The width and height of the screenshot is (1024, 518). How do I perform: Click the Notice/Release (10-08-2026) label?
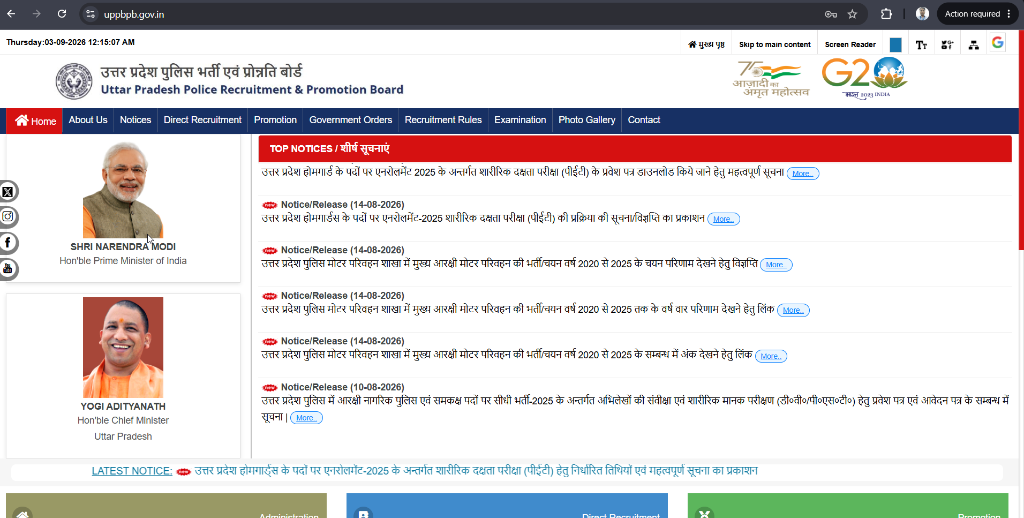point(342,387)
